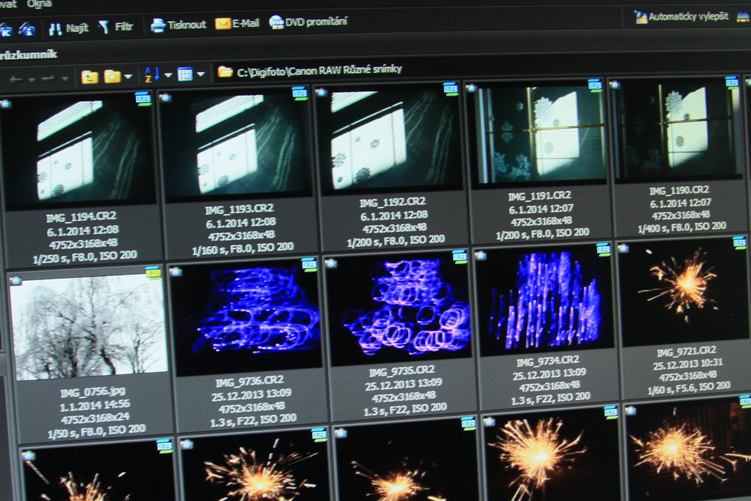The image size is (751, 501).
Task: Click the camera info icon on IMG_9735.CR2
Action: point(331,263)
